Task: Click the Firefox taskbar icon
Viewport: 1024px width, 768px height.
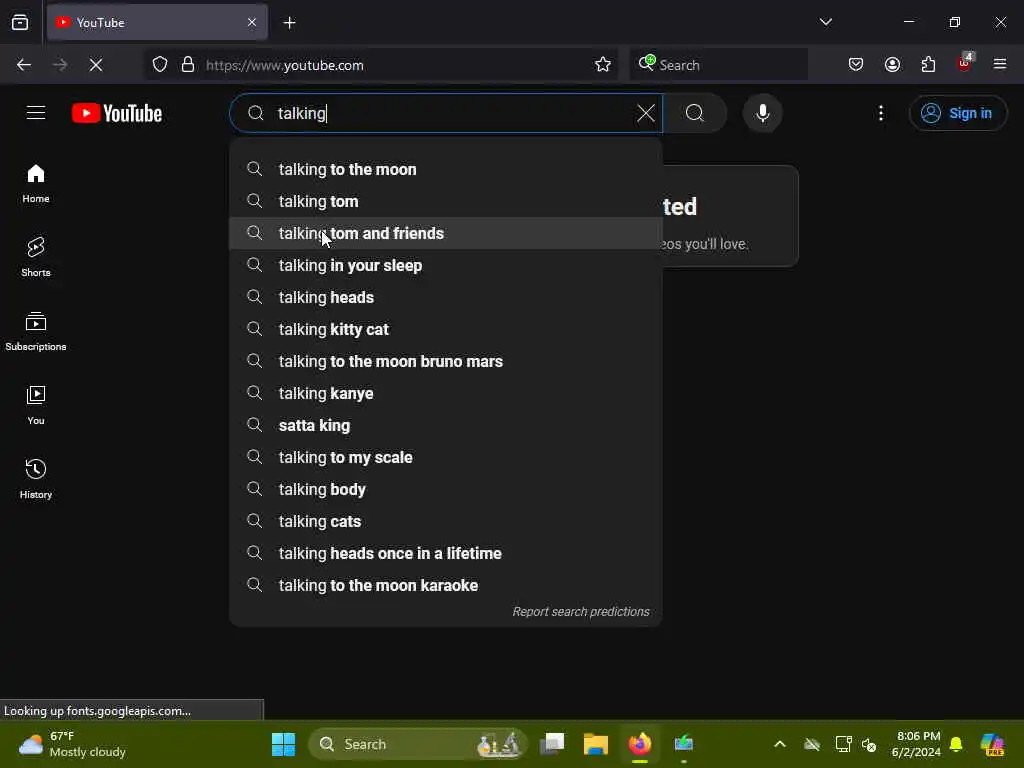Action: [x=639, y=744]
